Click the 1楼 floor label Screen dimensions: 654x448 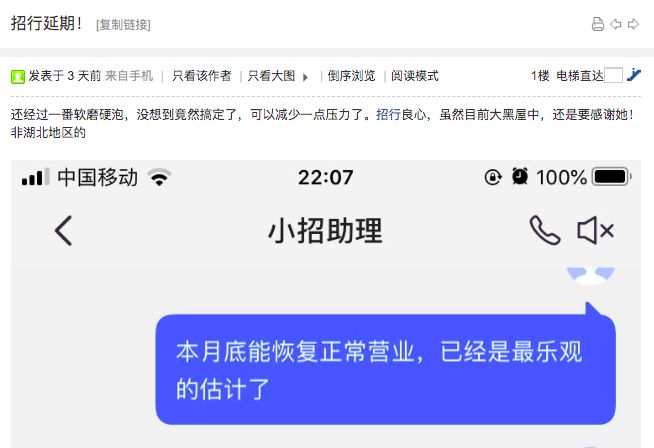(540, 76)
